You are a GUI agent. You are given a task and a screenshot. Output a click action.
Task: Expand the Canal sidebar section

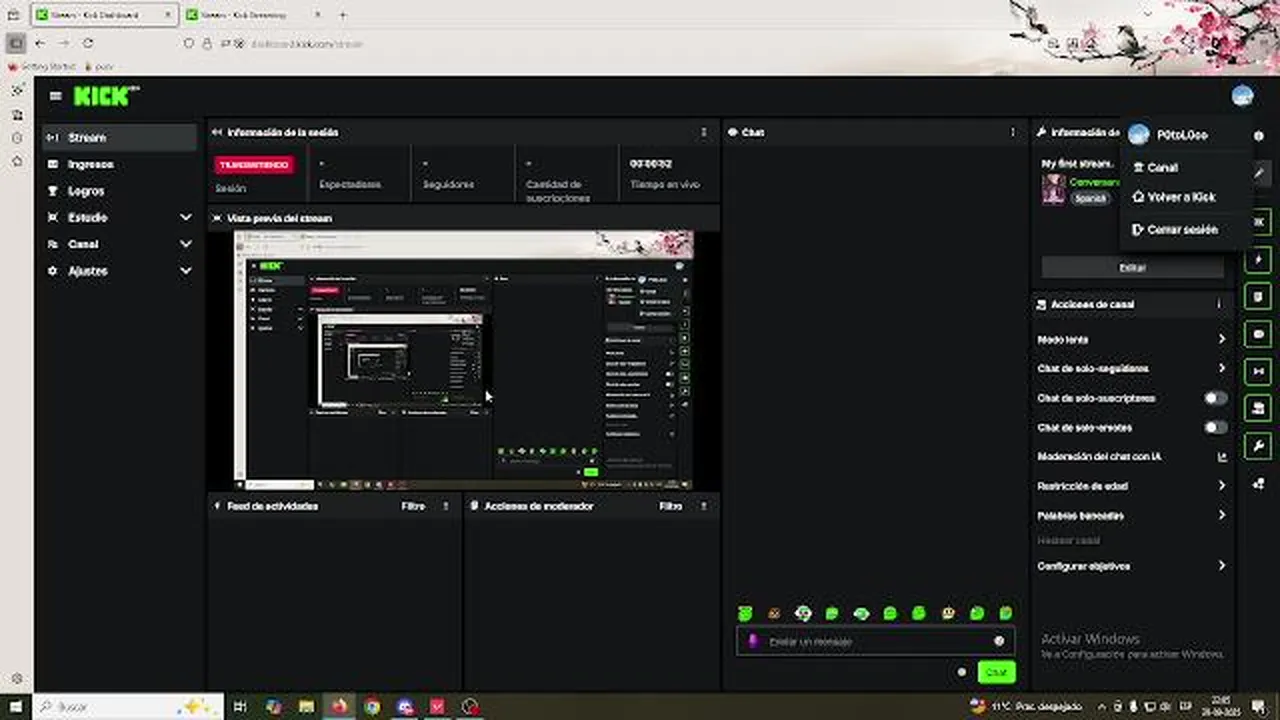coord(120,244)
